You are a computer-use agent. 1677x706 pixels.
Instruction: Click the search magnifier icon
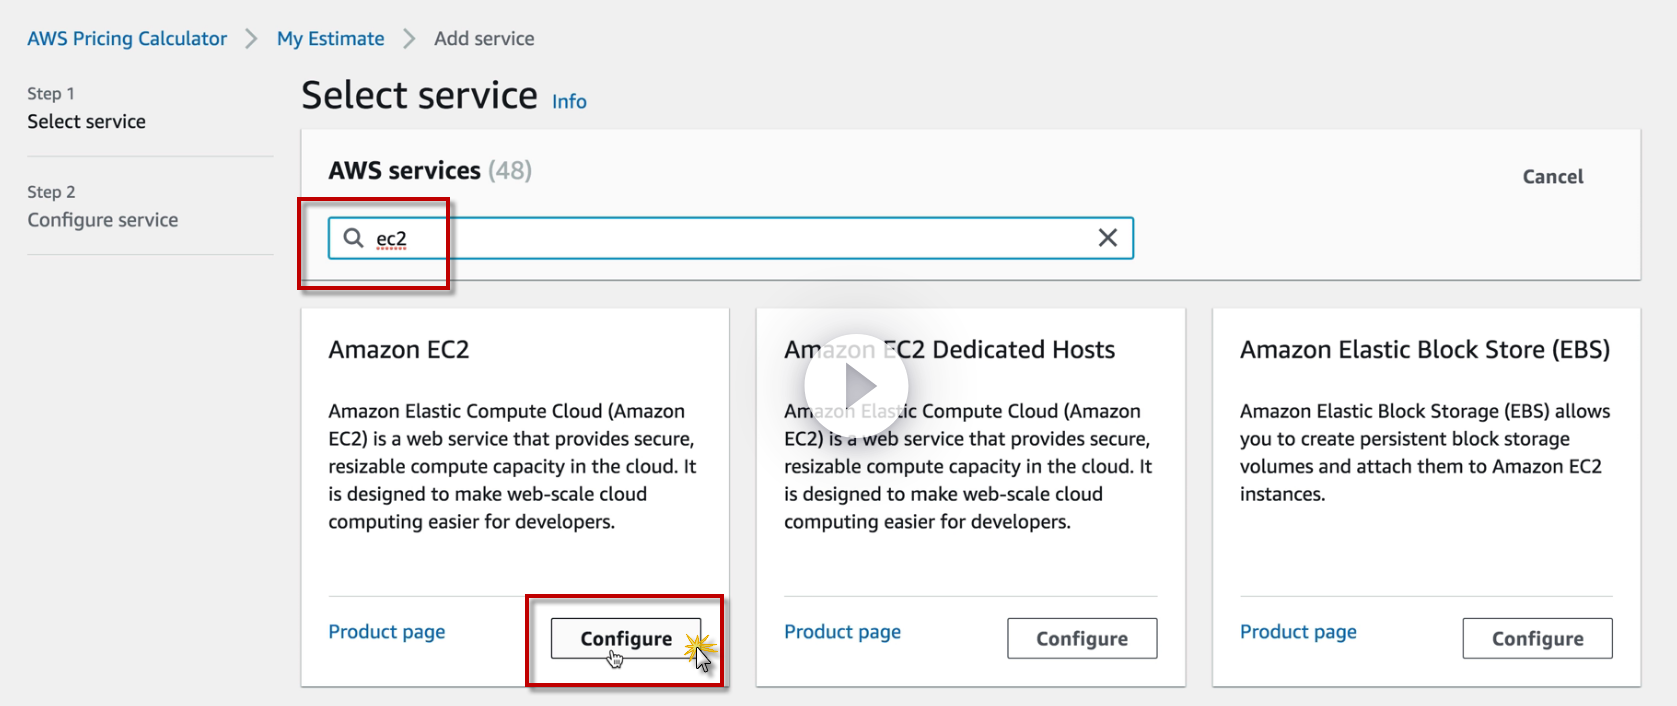(x=353, y=238)
